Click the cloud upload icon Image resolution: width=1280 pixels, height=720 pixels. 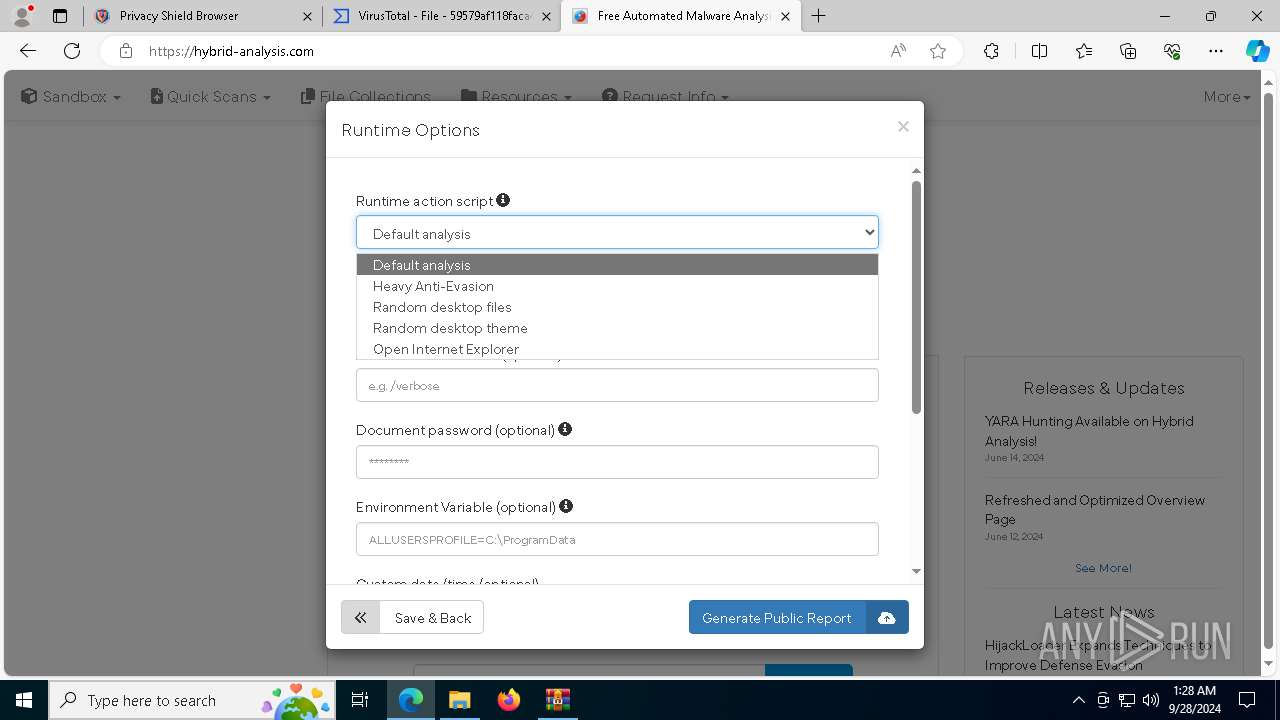tap(887, 618)
